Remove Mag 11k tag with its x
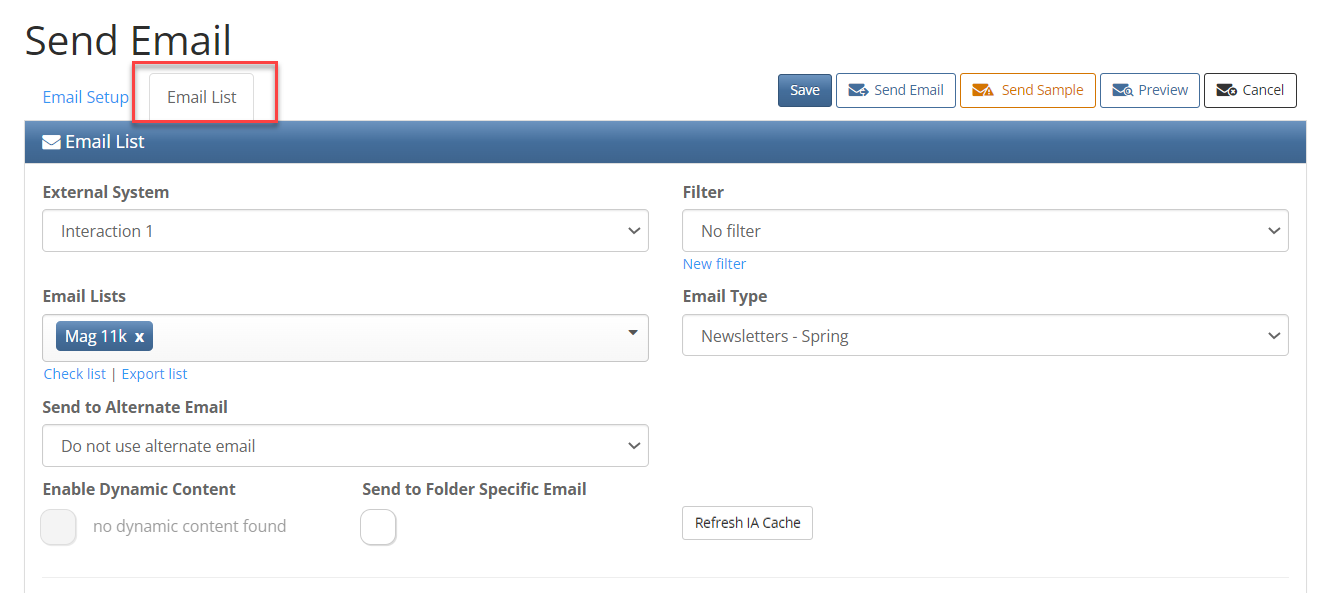The width and height of the screenshot is (1329, 593). point(139,337)
